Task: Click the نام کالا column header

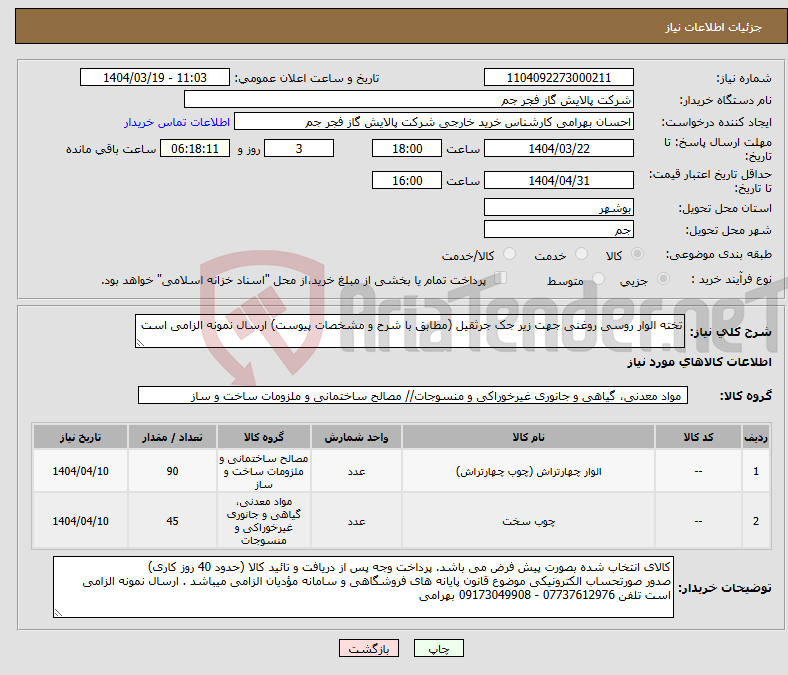Action: [x=528, y=437]
